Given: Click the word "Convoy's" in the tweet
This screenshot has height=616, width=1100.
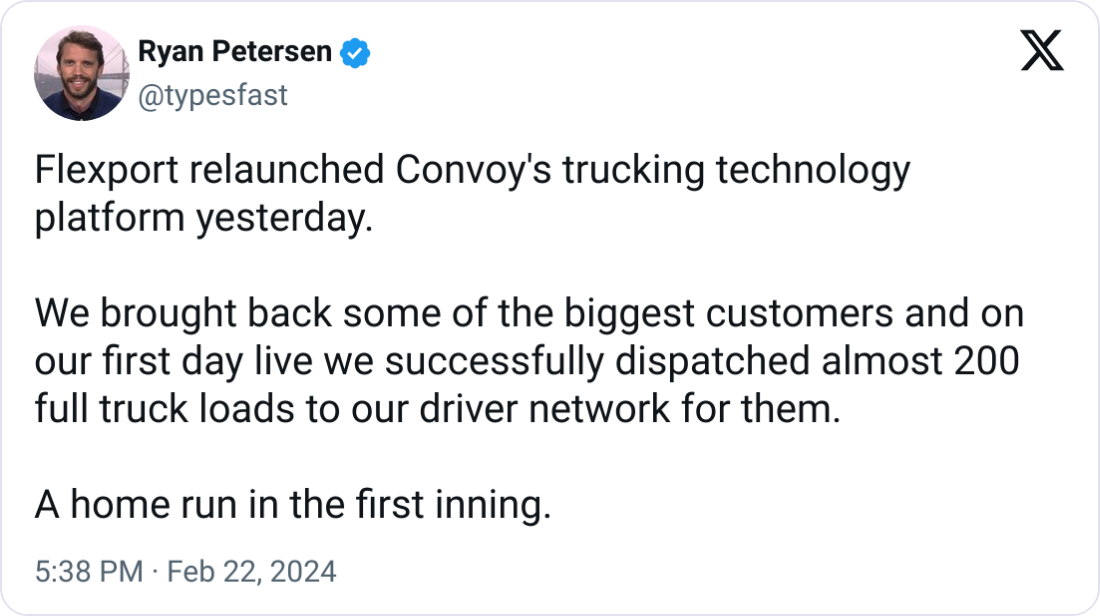Looking at the screenshot, I should (x=475, y=171).
